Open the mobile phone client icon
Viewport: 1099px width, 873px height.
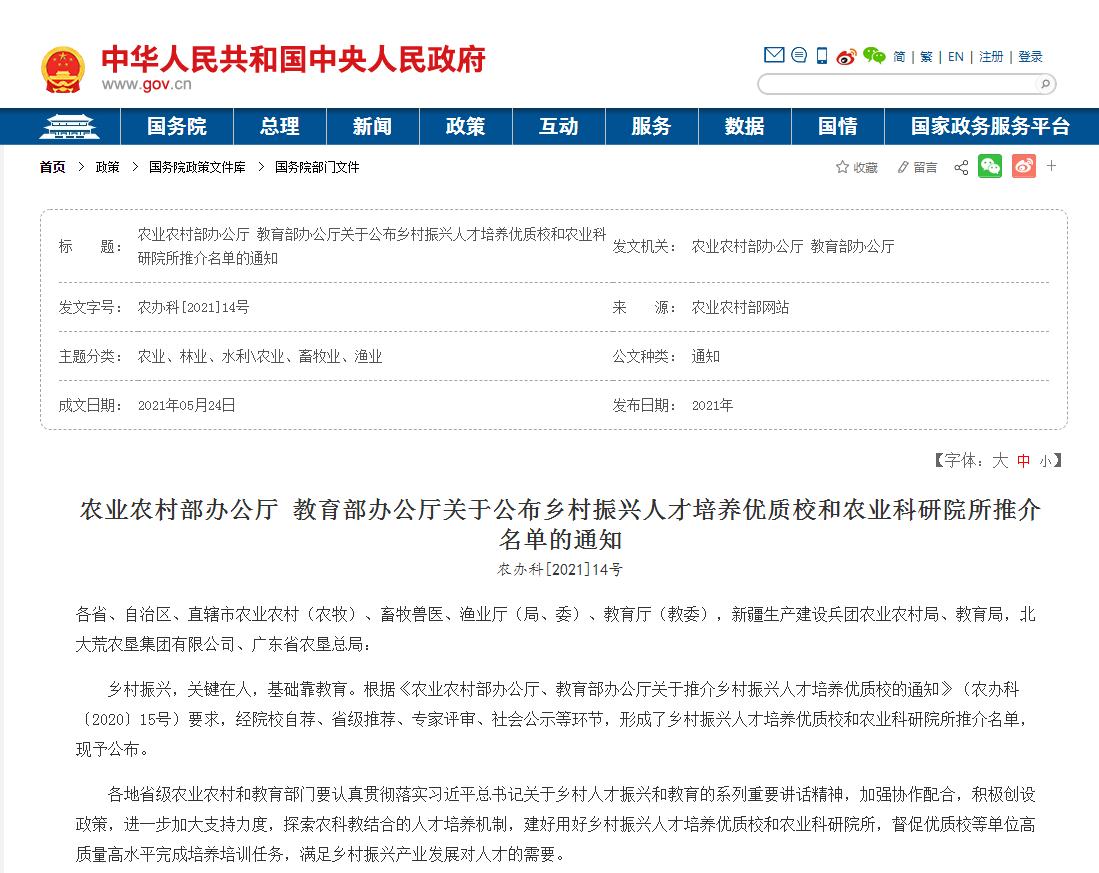(x=822, y=56)
